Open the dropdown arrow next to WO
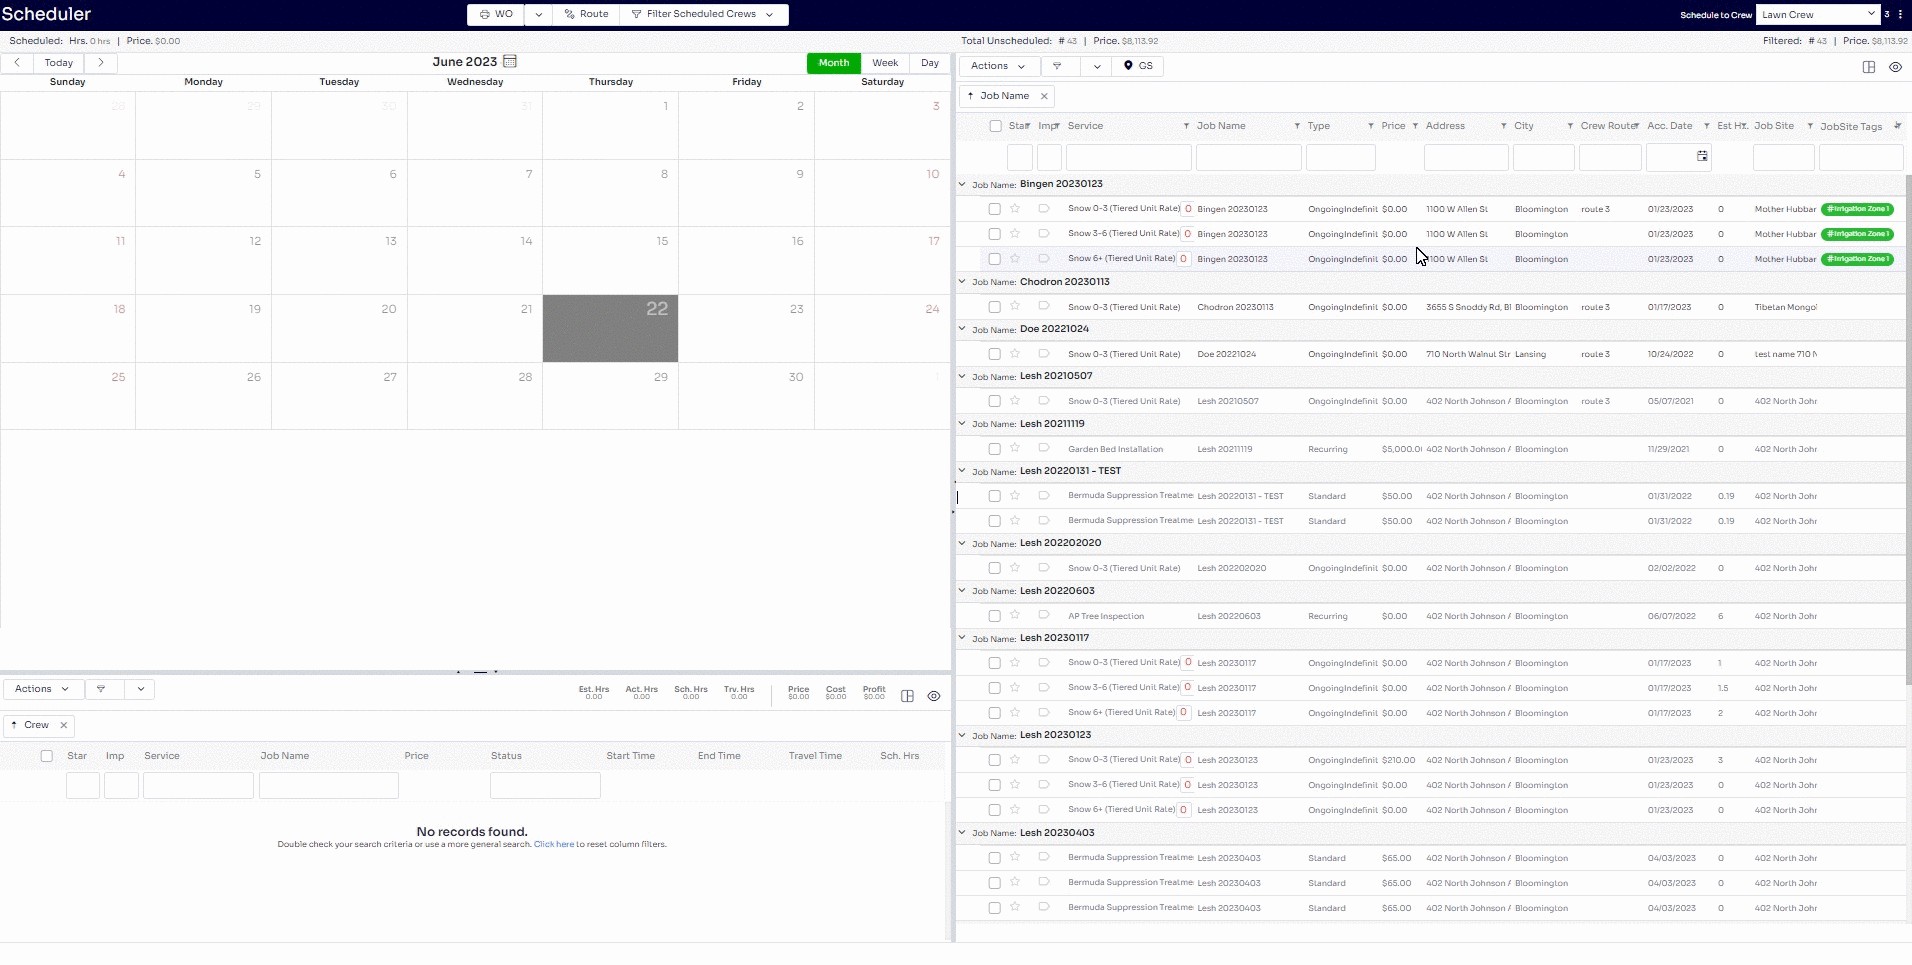The height and width of the screenshot is (965, 1912). (x=538, y=14)
